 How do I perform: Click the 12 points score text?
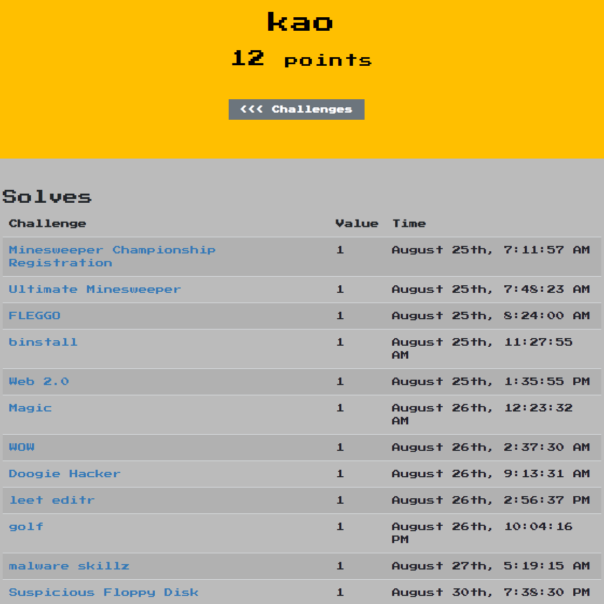pos(302,59)
